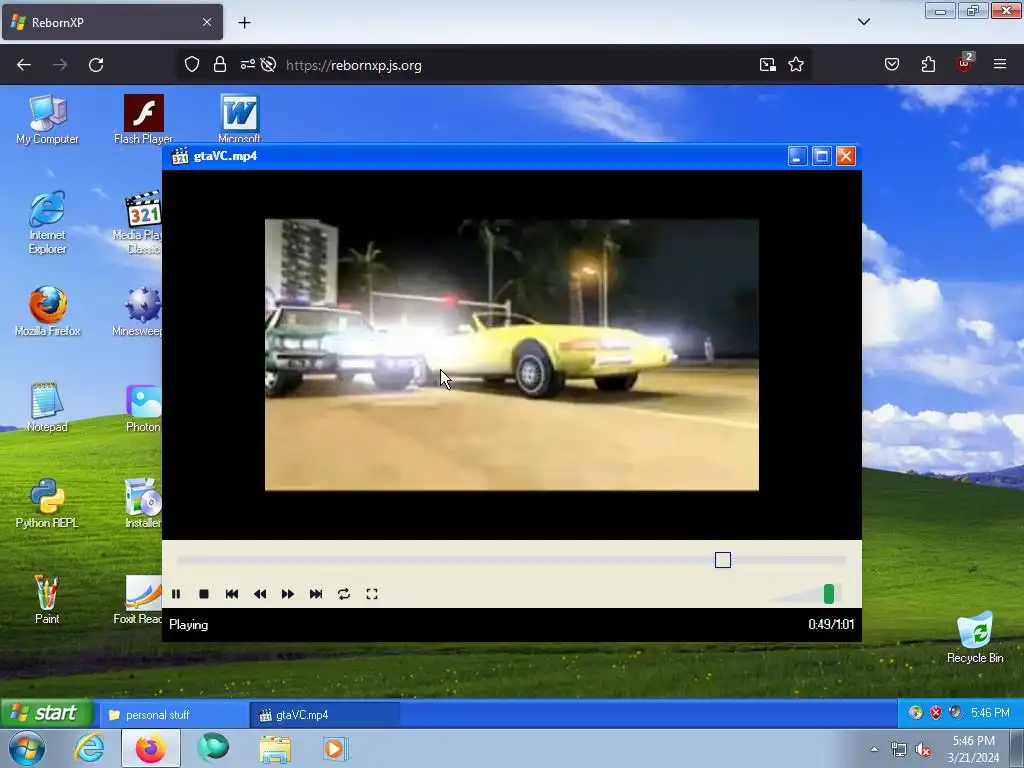Switch to personal stuff taskbar window
Image resolution: width=1024 pixels, height=768 pixels.
click(173, 714)
